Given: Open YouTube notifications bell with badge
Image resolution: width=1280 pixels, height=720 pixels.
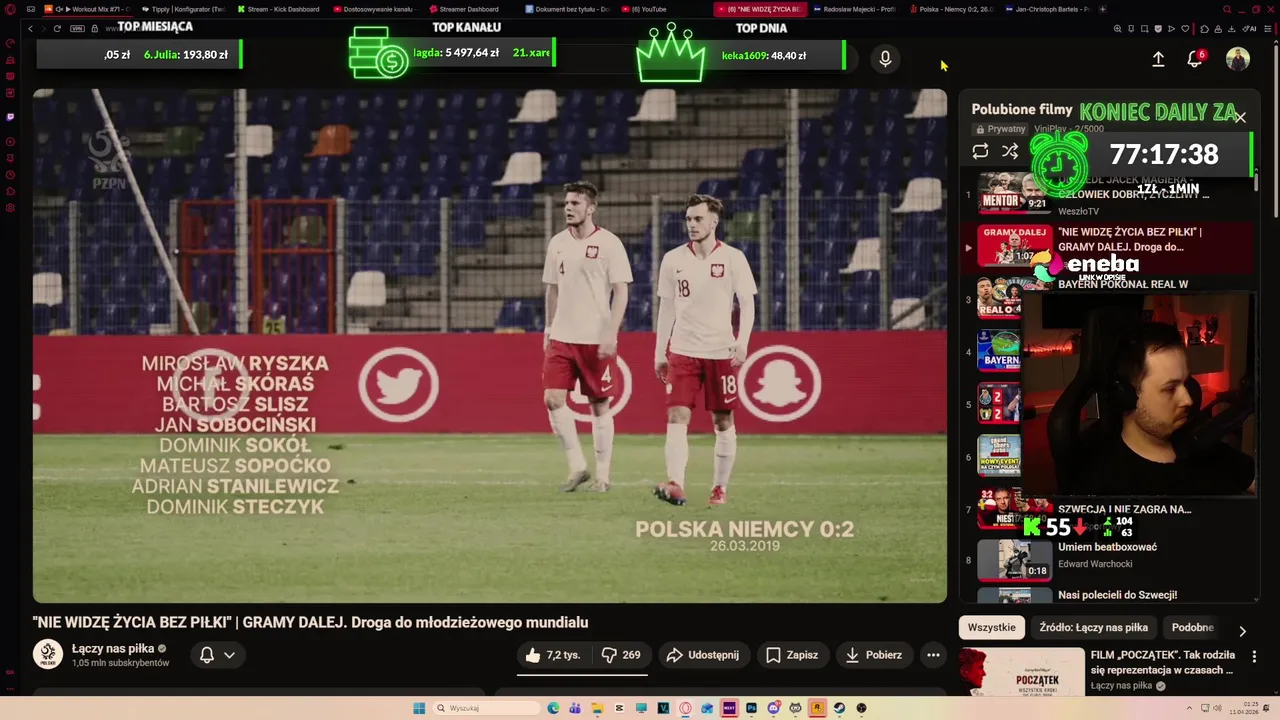Looking at the screenshot, I should [x=1195, y=59].
